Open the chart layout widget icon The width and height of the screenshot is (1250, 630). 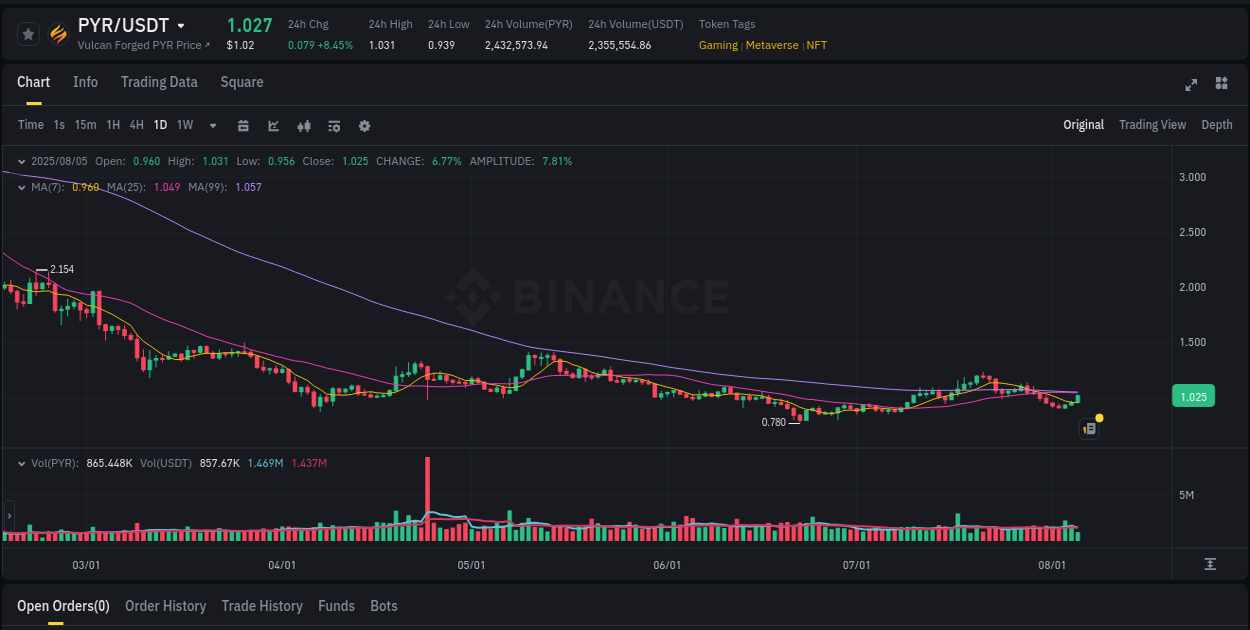(x=1220, y=85)
